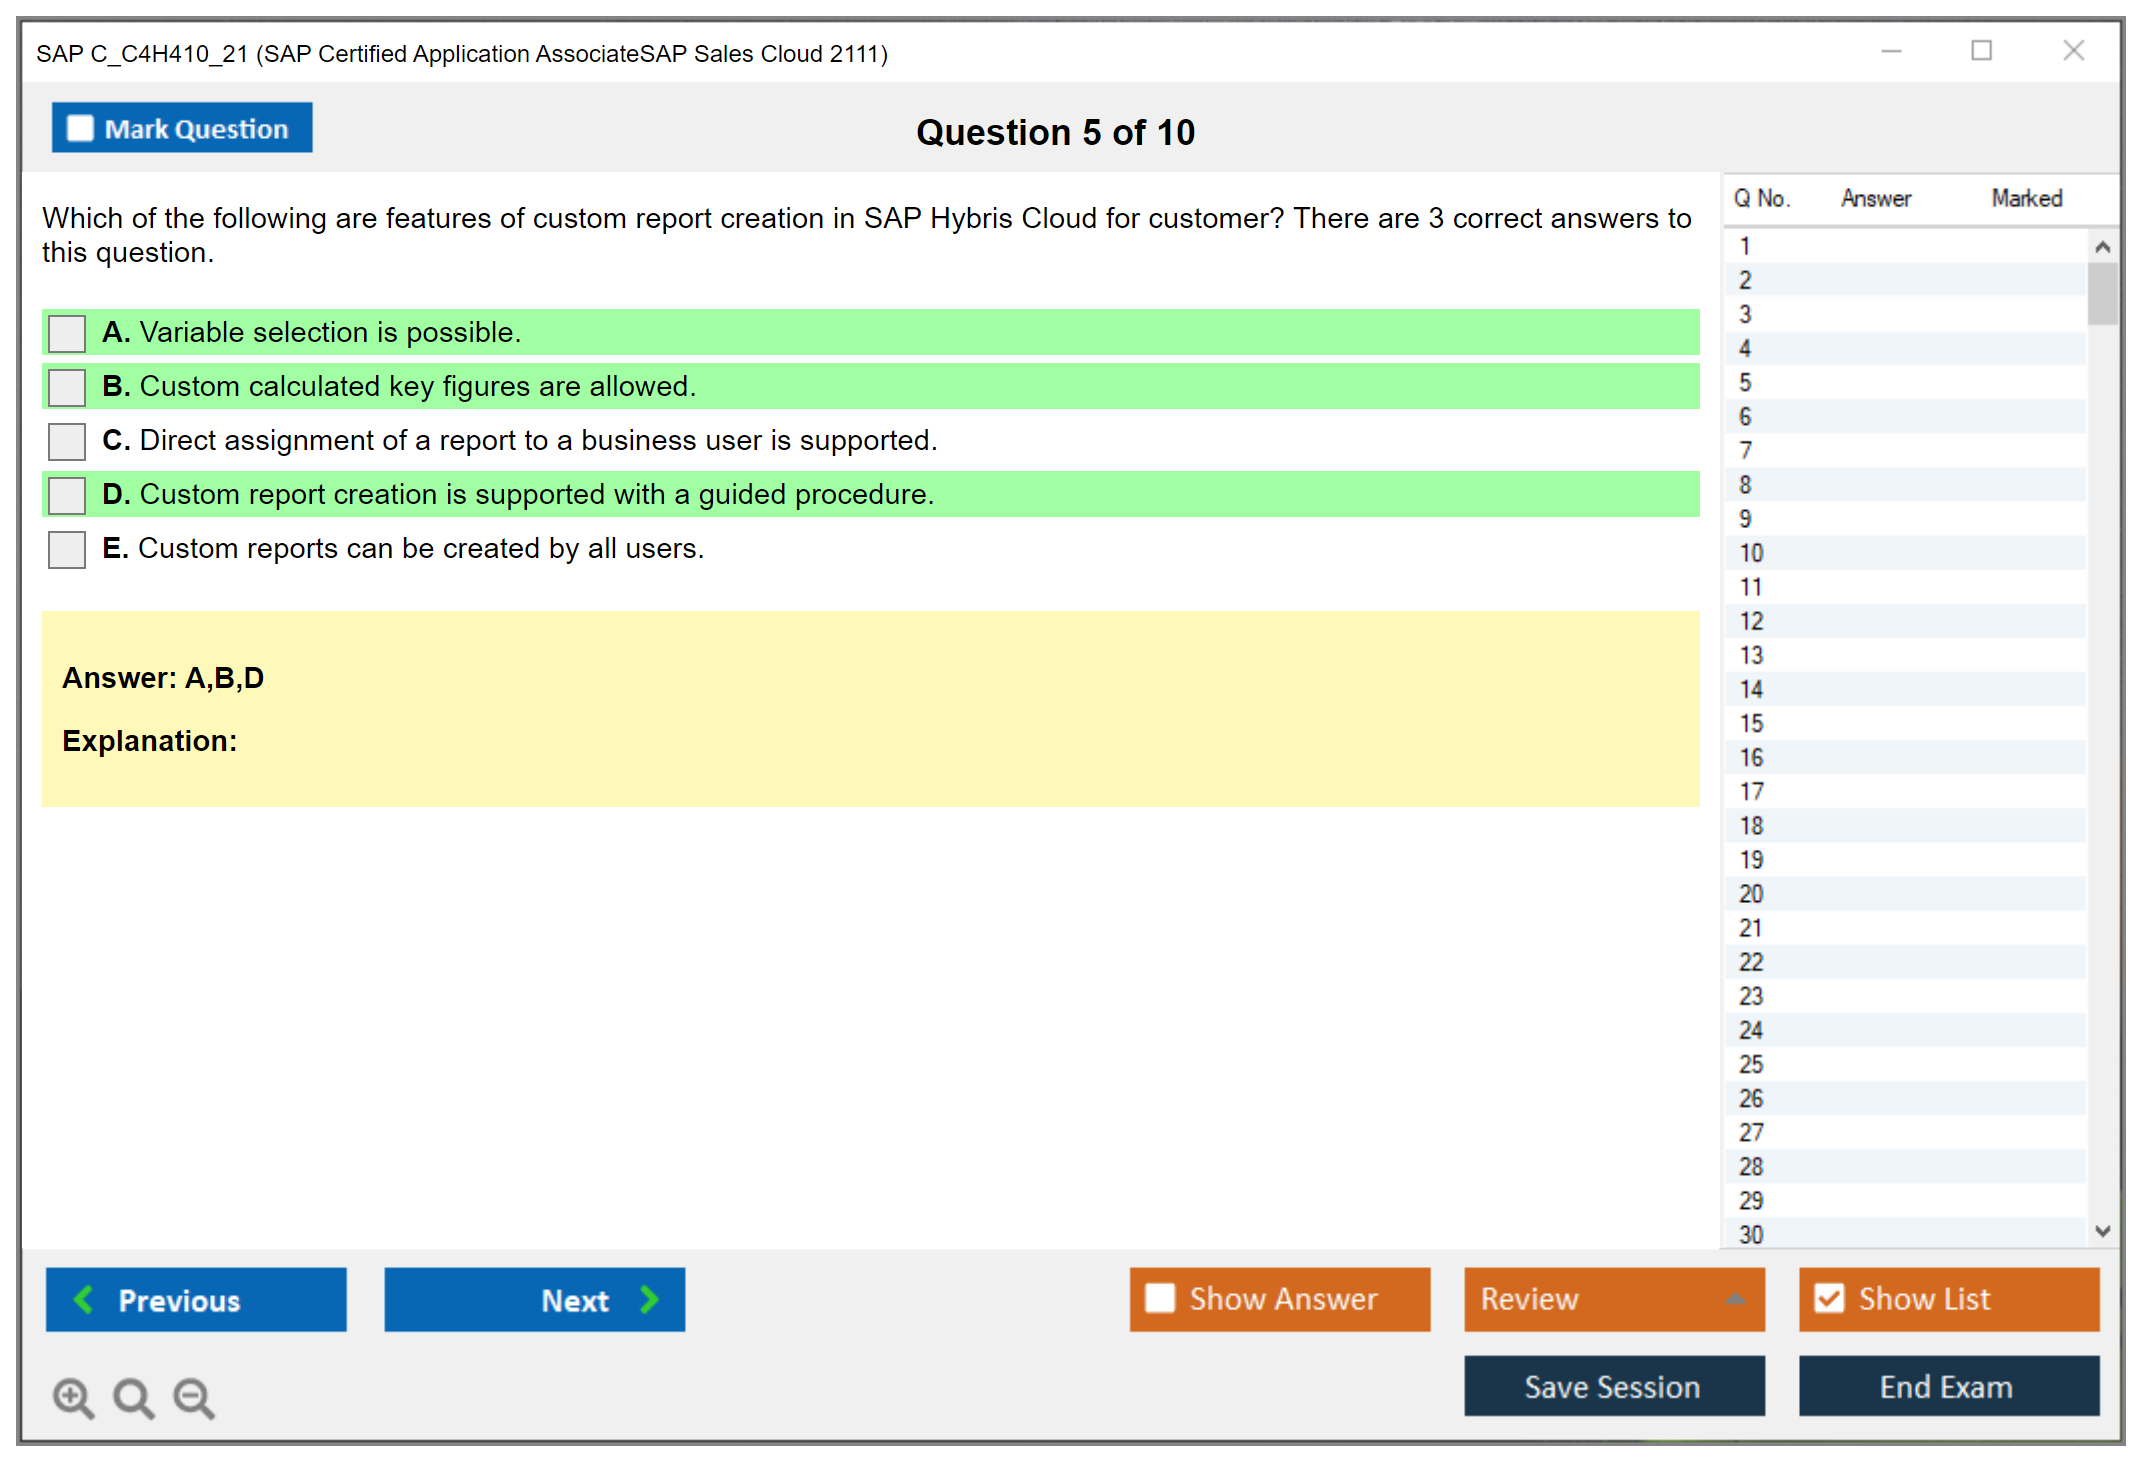Uncheck Show List to hide the panel
This screenshot has width=2150, height=1470.
tap(1829, 1298)
